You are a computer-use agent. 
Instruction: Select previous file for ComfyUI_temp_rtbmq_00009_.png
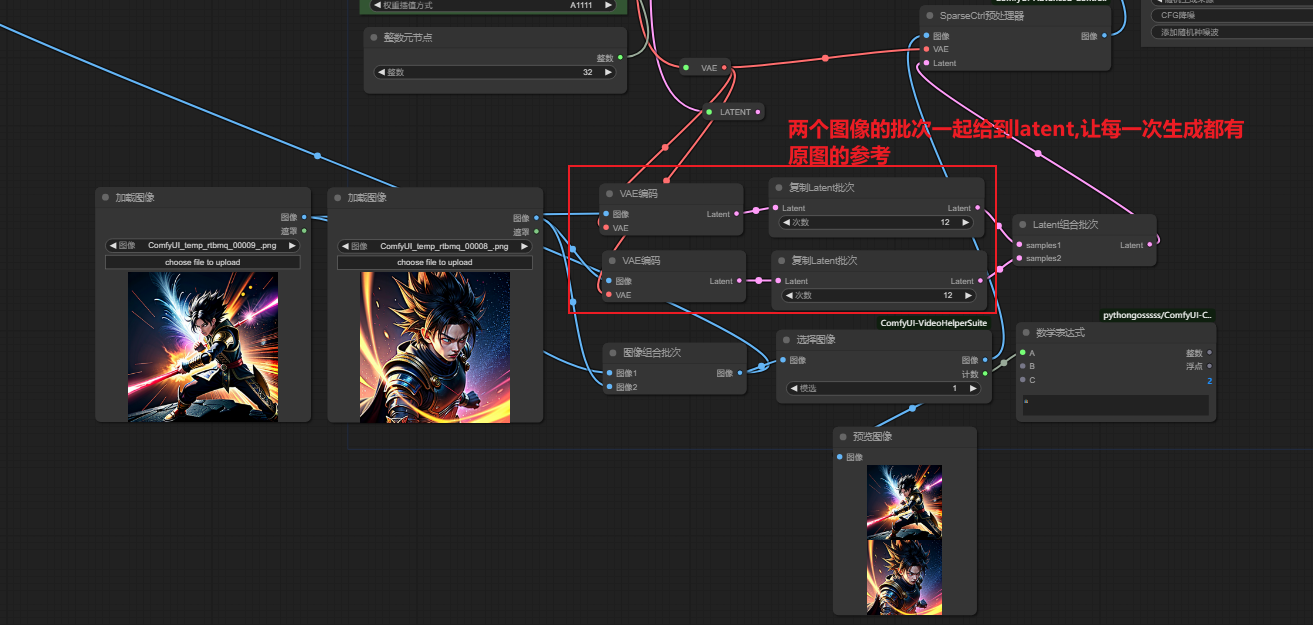coord(112,246)
